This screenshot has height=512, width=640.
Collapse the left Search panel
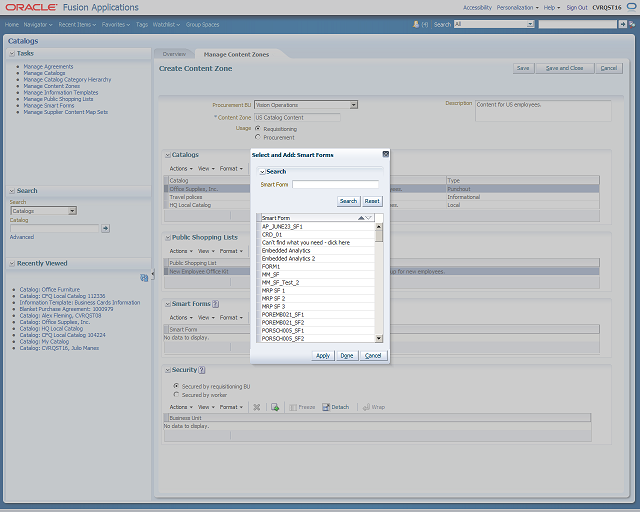point(12,191)
